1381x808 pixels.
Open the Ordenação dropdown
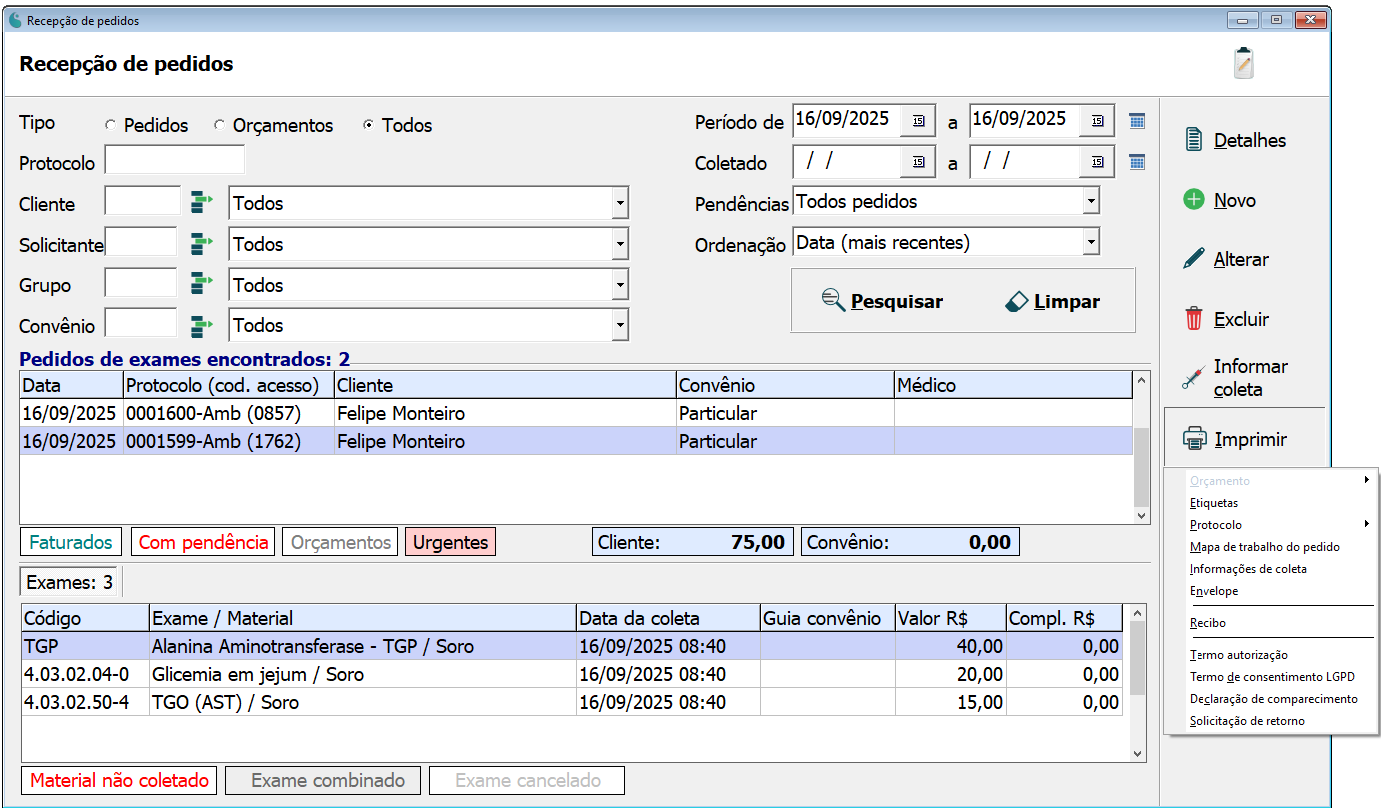[x=1090, y=241]
